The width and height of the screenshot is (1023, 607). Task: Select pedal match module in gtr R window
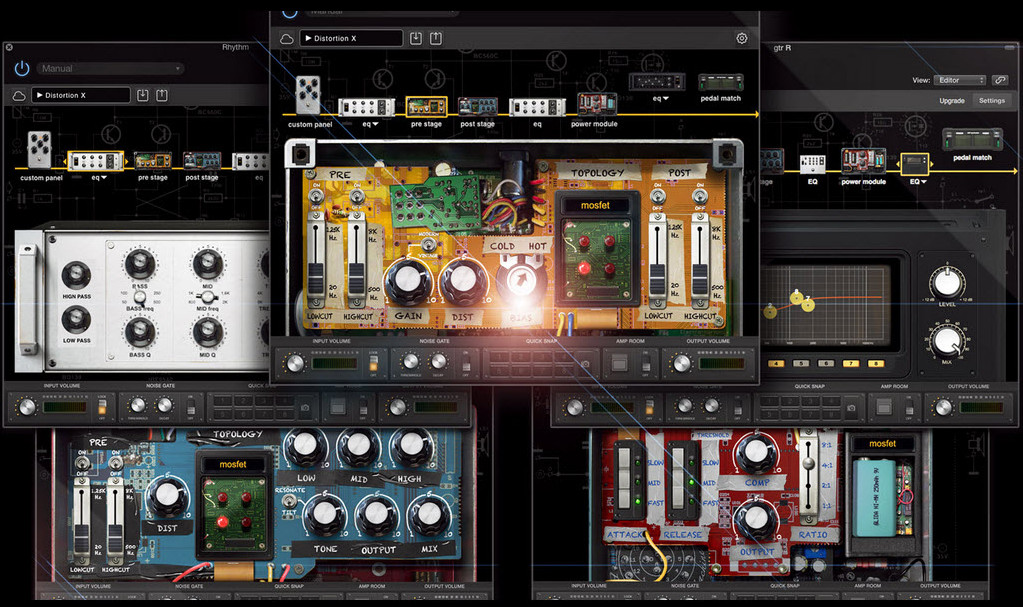pyautogui.click(x=972, y=140)
